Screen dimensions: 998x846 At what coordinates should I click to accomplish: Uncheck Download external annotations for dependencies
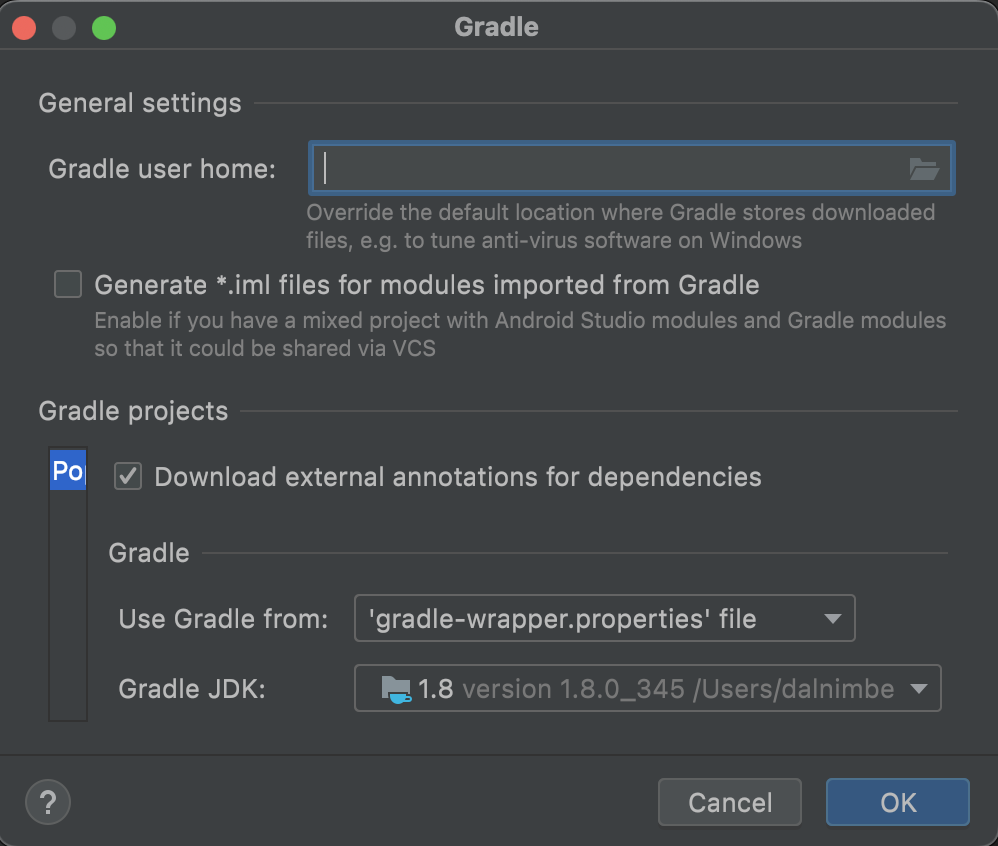pos(128,476)
